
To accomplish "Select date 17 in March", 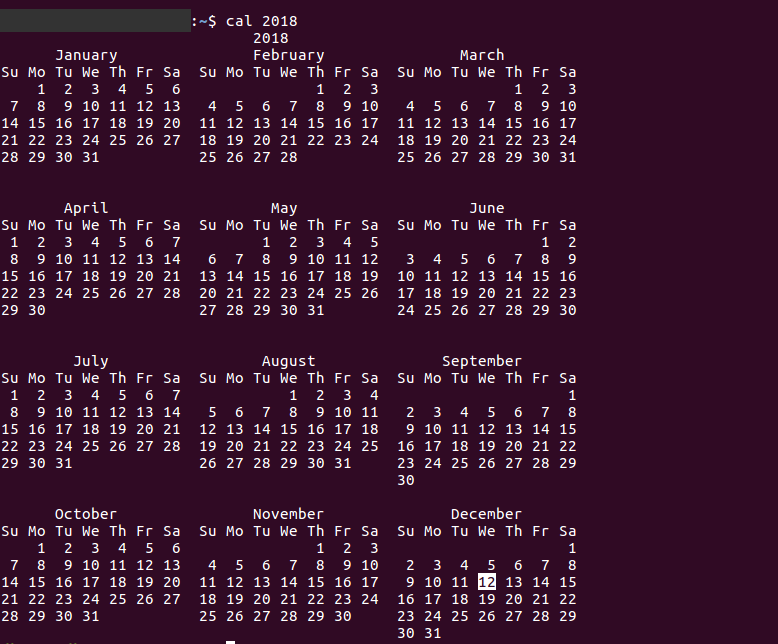I will coord(568,123).
